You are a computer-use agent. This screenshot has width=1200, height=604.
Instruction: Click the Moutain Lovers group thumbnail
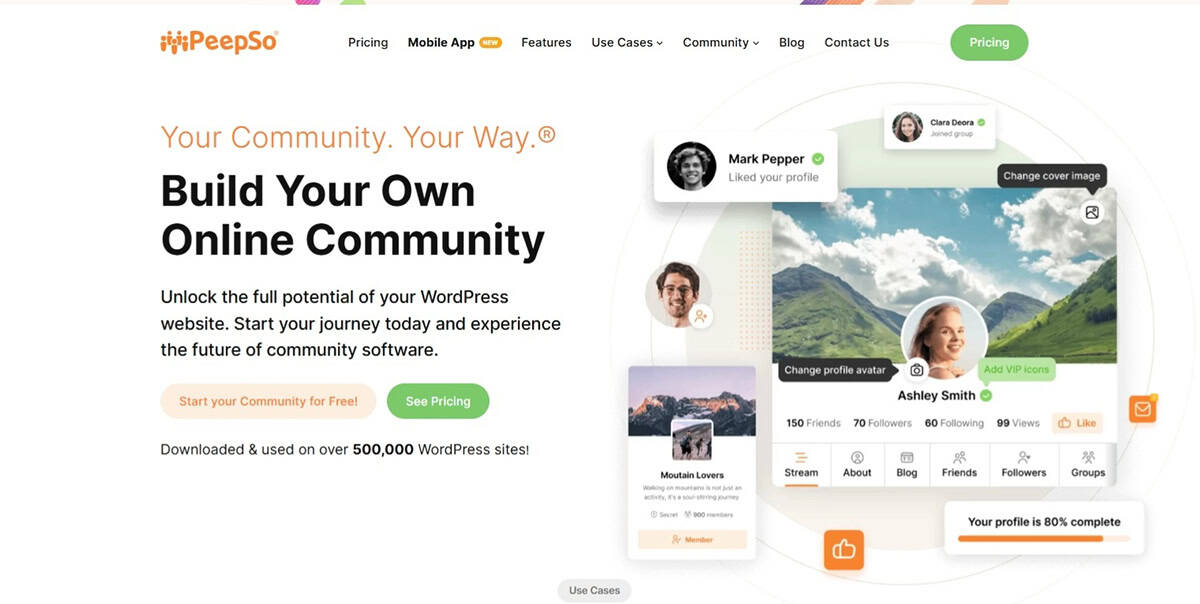[x=692, y=439]
